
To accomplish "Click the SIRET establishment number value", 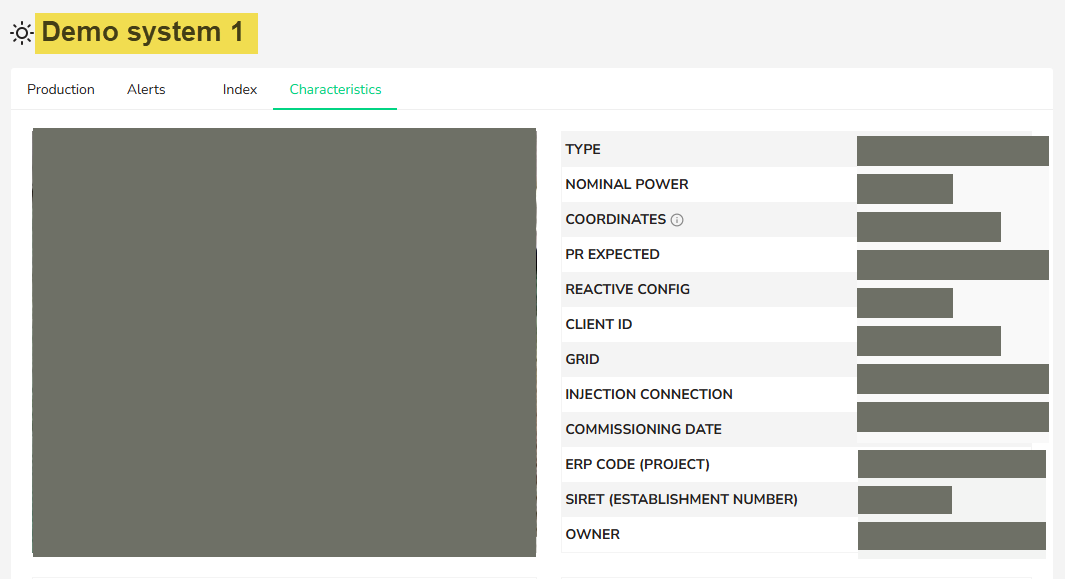I will [x=904, y=499].
